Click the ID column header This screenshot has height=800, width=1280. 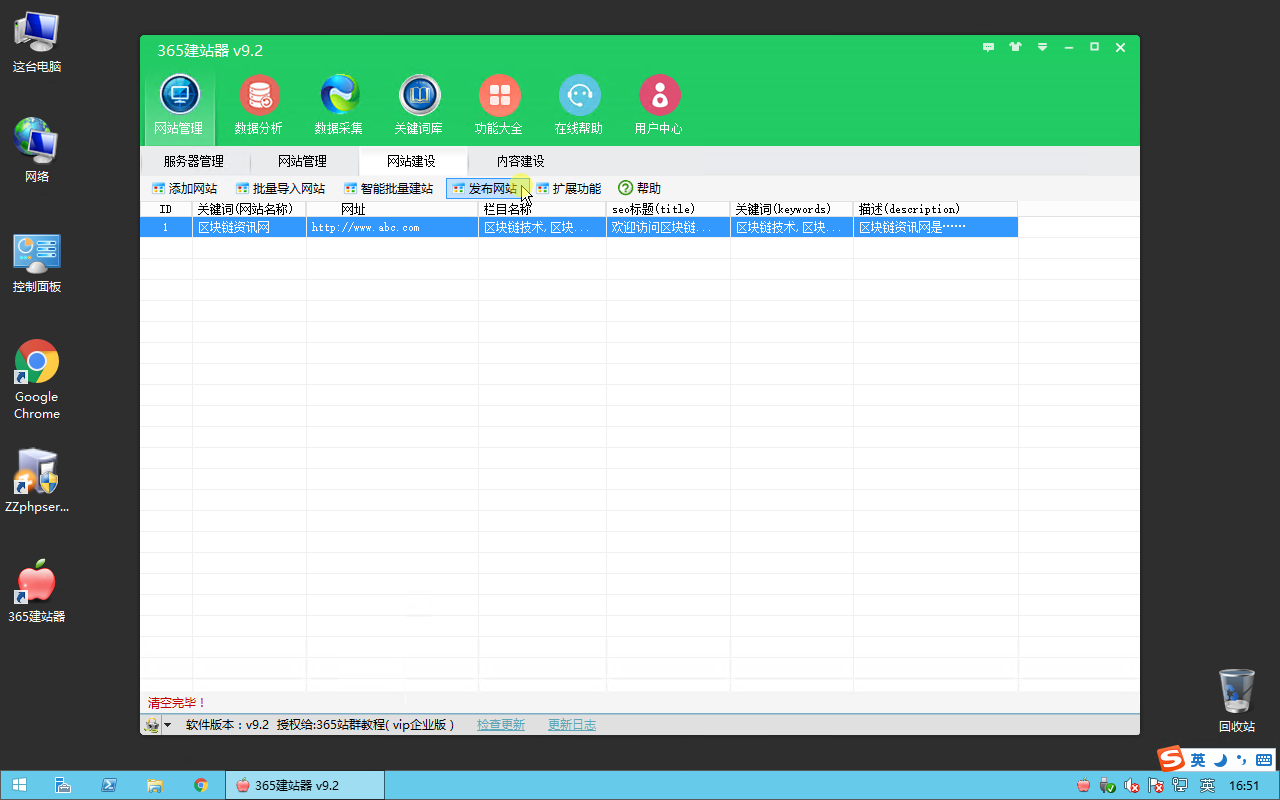pyautogui.click(x=166, y=209)
